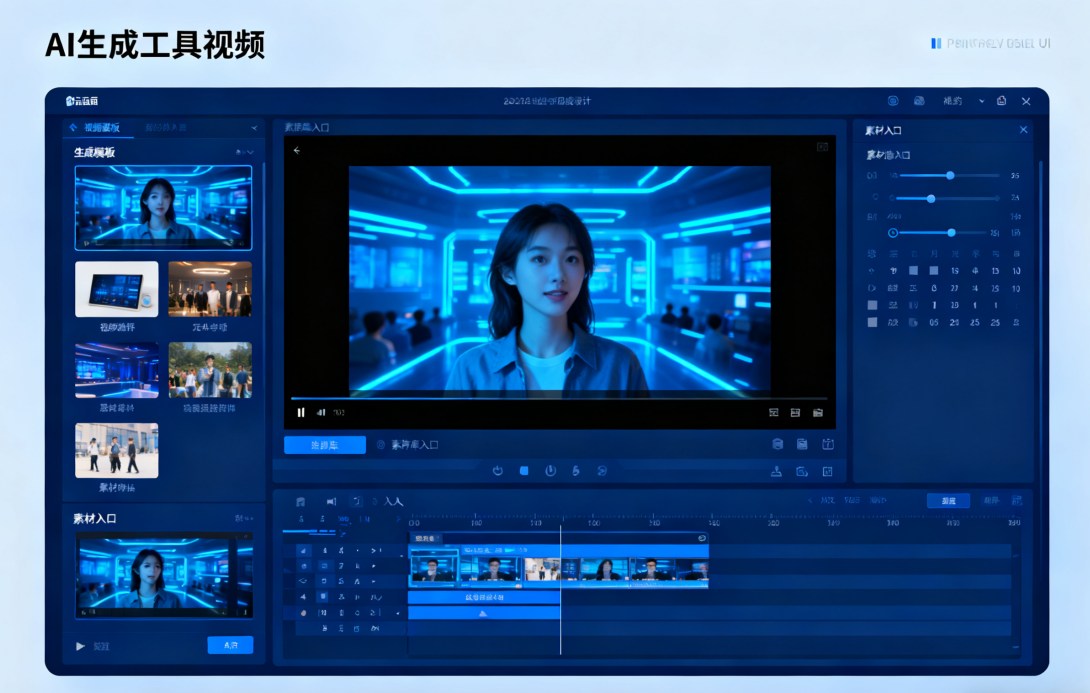The height and width of the screenshot is (693, 1090).
Task: Switch to the 视频模板 tab
Action: click(101, 128)
